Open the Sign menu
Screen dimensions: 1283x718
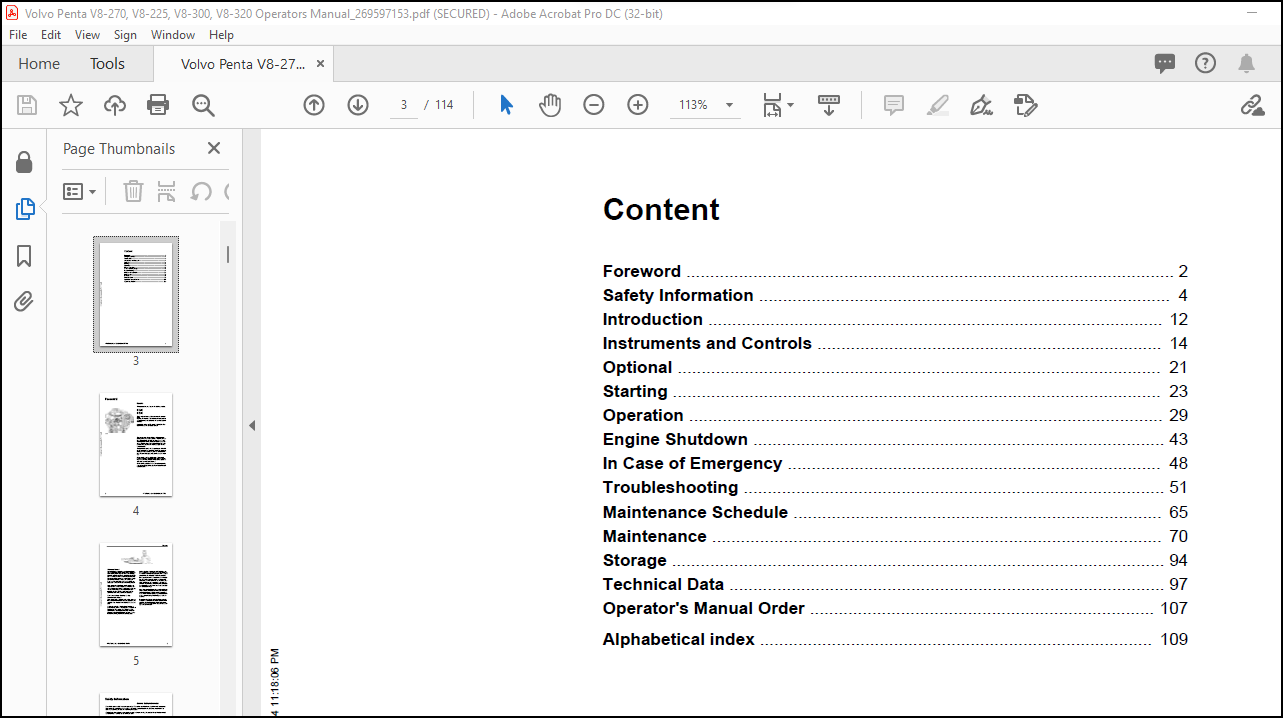coord(125,34)
